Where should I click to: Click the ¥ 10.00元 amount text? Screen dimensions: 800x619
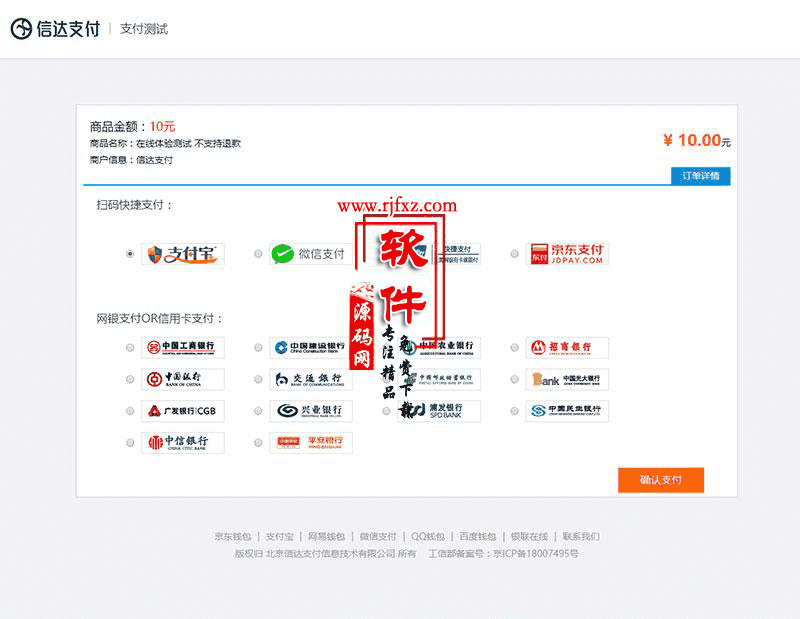coord(697,140)
